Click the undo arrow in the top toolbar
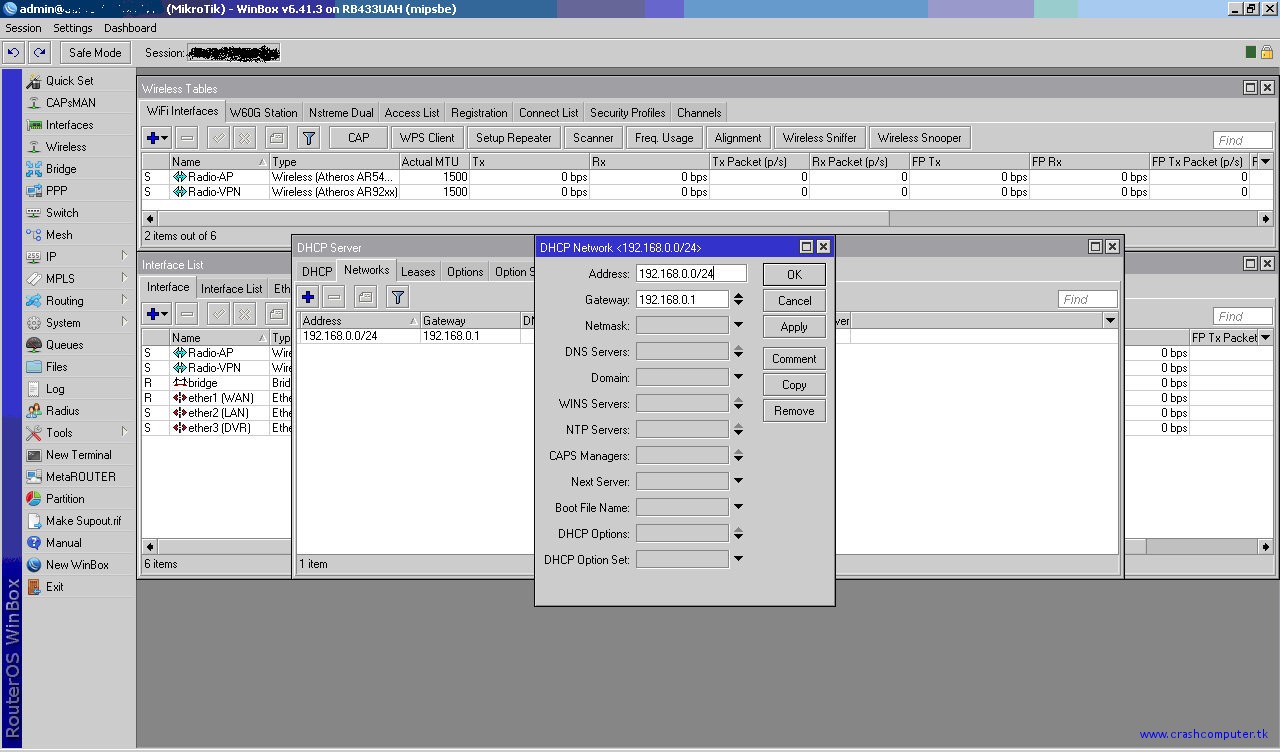The image size is (1280, 752). (13, 53)
